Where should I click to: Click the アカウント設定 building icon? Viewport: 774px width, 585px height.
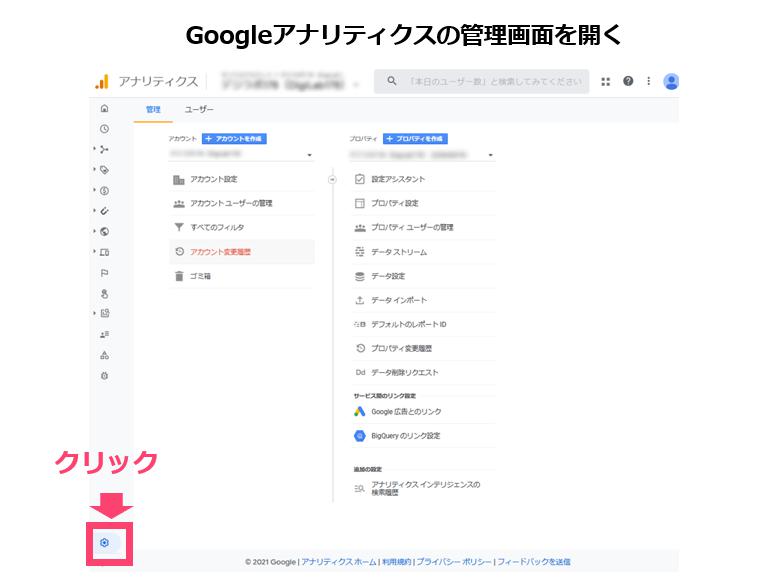tap(179, 179)
